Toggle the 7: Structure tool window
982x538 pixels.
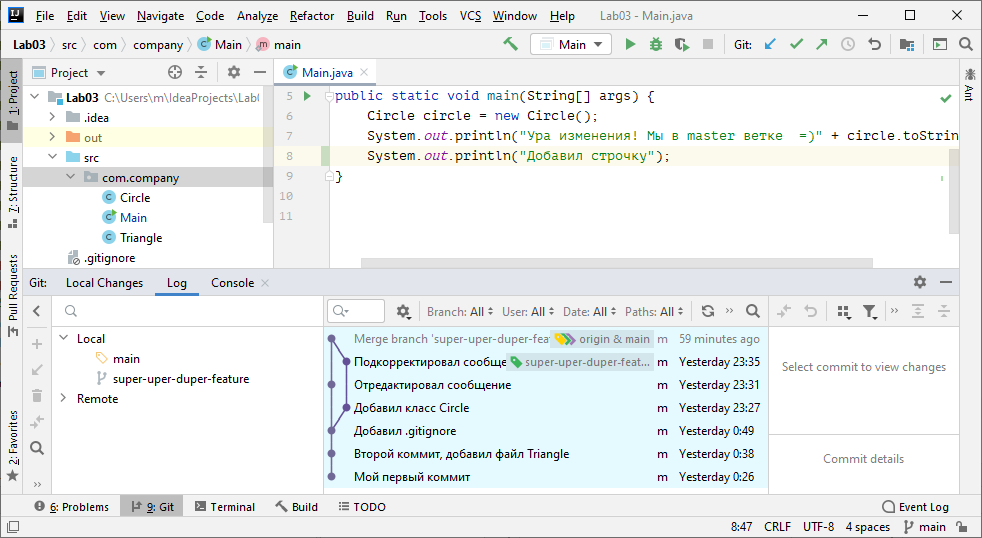click(13, 193)
